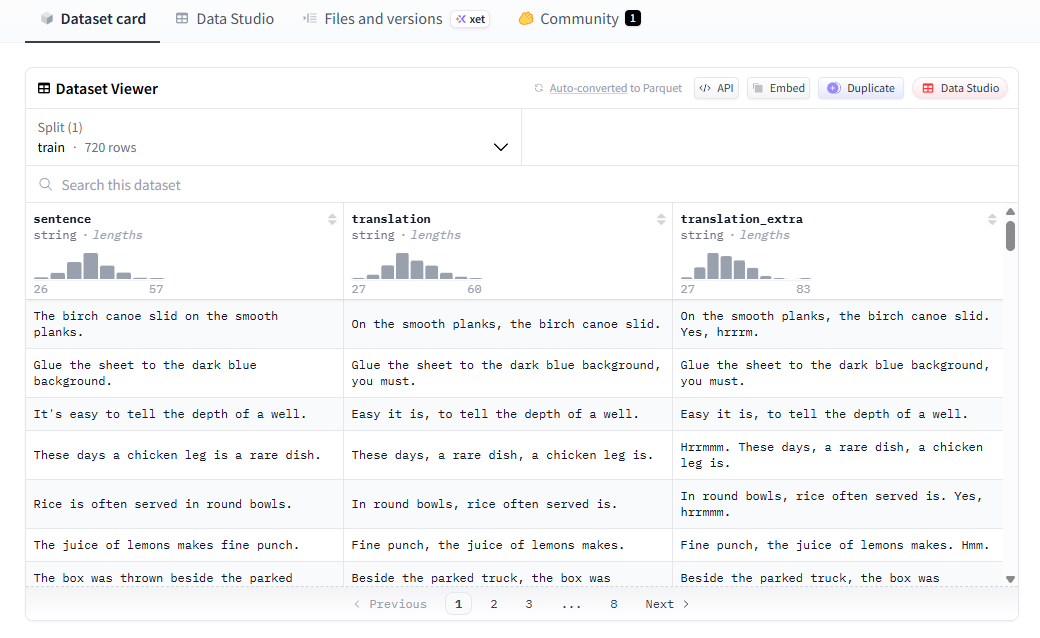1040x638 pixels.
Task: Click the translation_extra lengths histogram
Action: [x=746, y=266]
